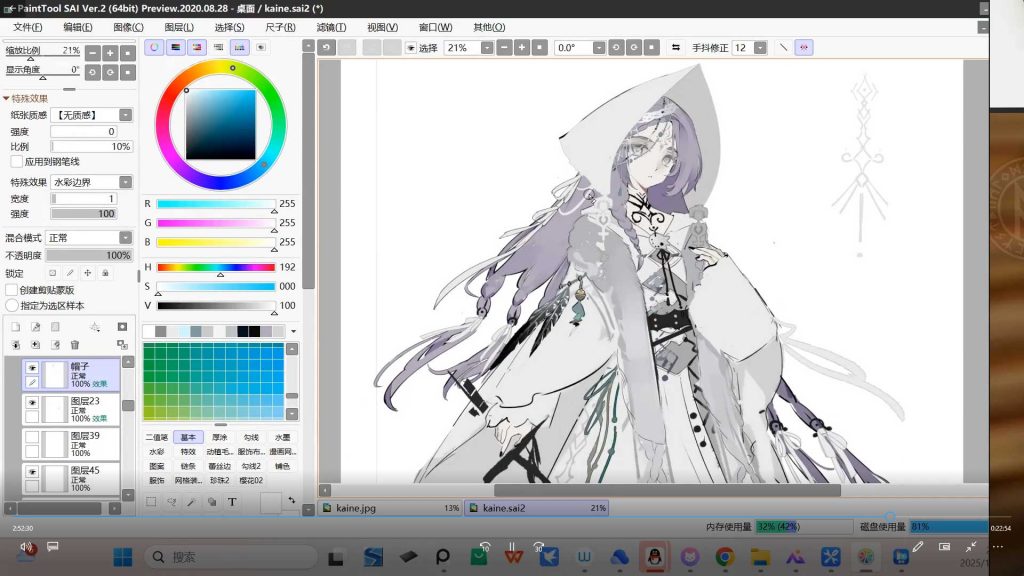Open the 纸张质感 dropdown
The height and width of the screenshot is (576, 1024).
125,115
